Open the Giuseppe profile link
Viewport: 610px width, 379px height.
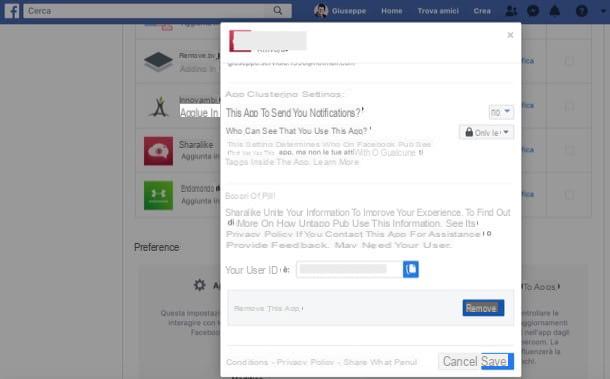(x=349, y=11)
